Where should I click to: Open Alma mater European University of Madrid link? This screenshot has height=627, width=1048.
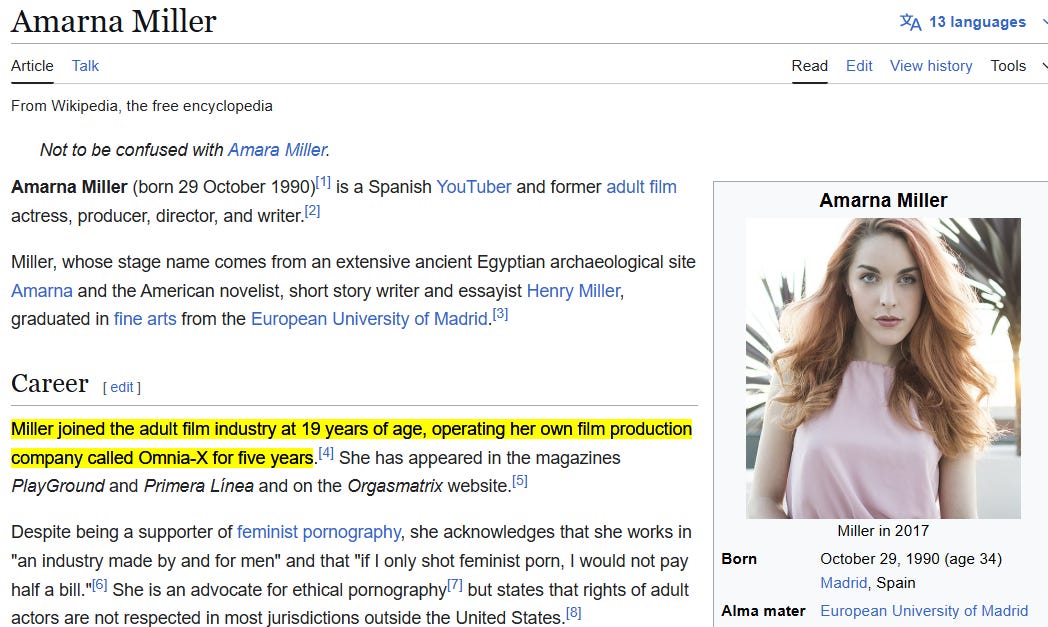coord(924,611)
